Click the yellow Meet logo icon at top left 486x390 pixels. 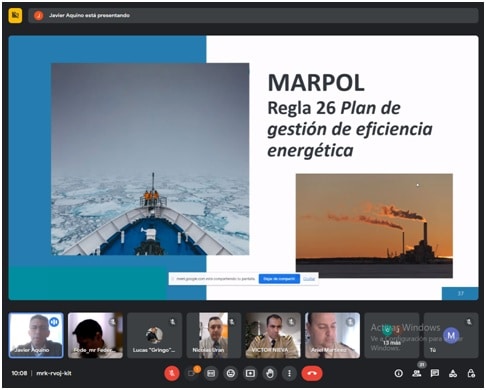coord(15,15)
